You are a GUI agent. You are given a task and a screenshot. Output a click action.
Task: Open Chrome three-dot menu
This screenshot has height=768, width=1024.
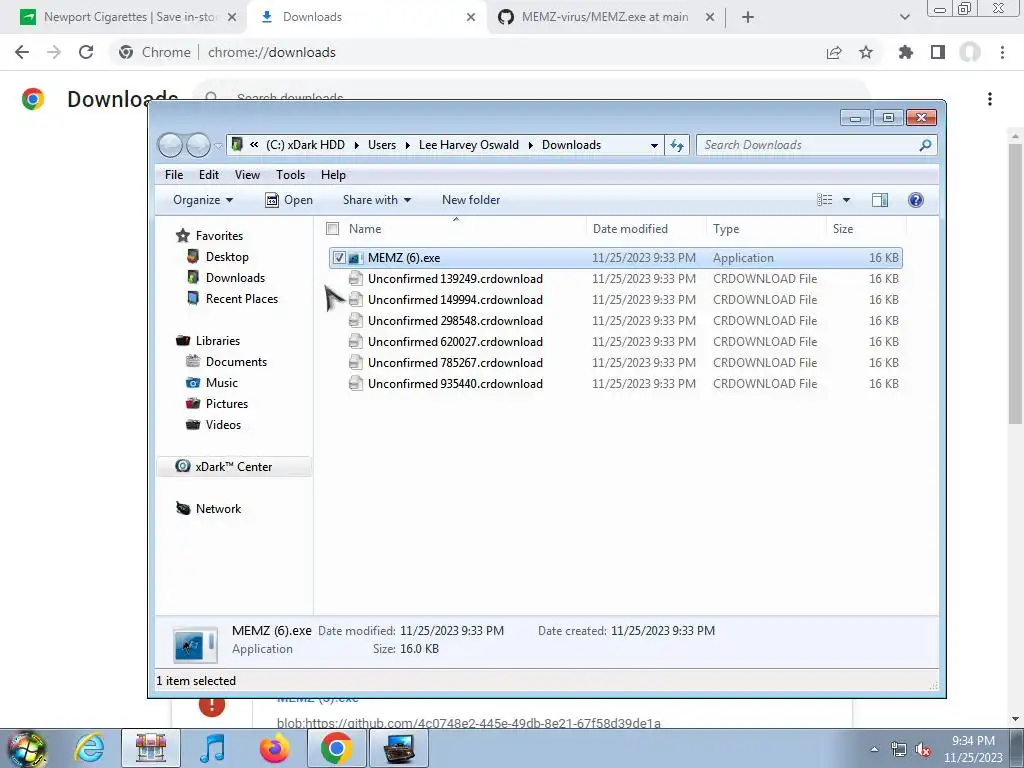click(x=1002, y=52)
